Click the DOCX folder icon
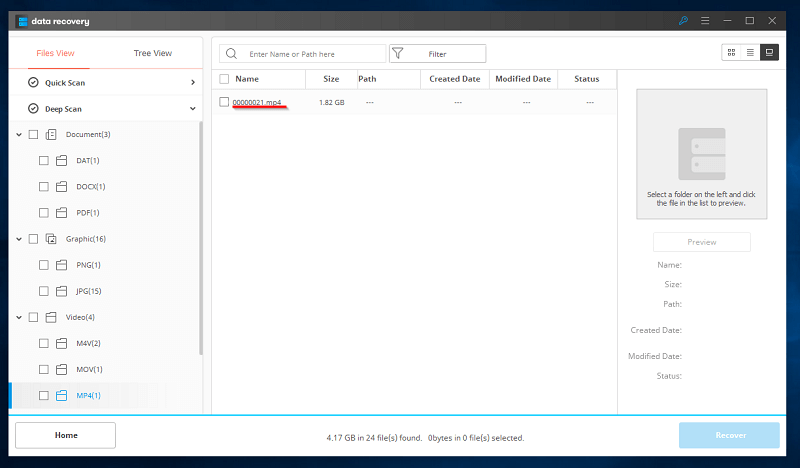Image resolution: width=800 pixels, height=468 pixels. coord(61,187)
